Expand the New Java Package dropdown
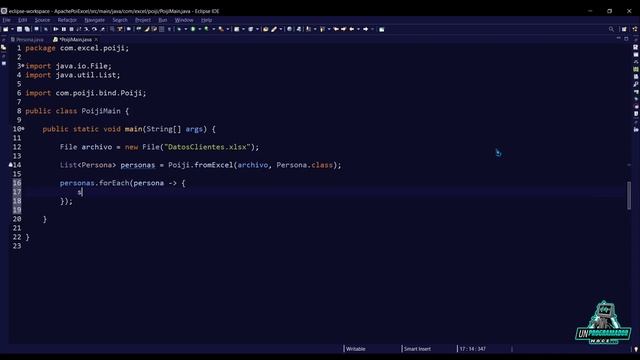This screenshot has width=640, height=360. (244, 29)
